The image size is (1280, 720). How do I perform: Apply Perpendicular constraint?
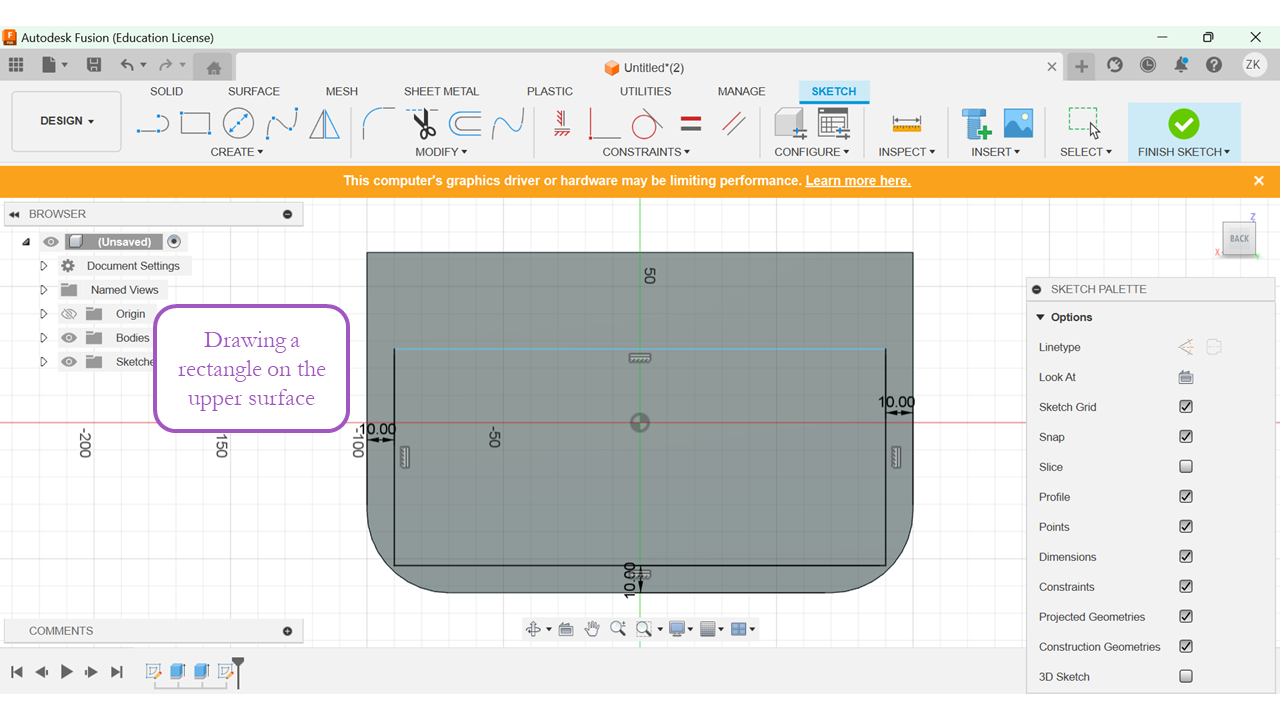604,124
